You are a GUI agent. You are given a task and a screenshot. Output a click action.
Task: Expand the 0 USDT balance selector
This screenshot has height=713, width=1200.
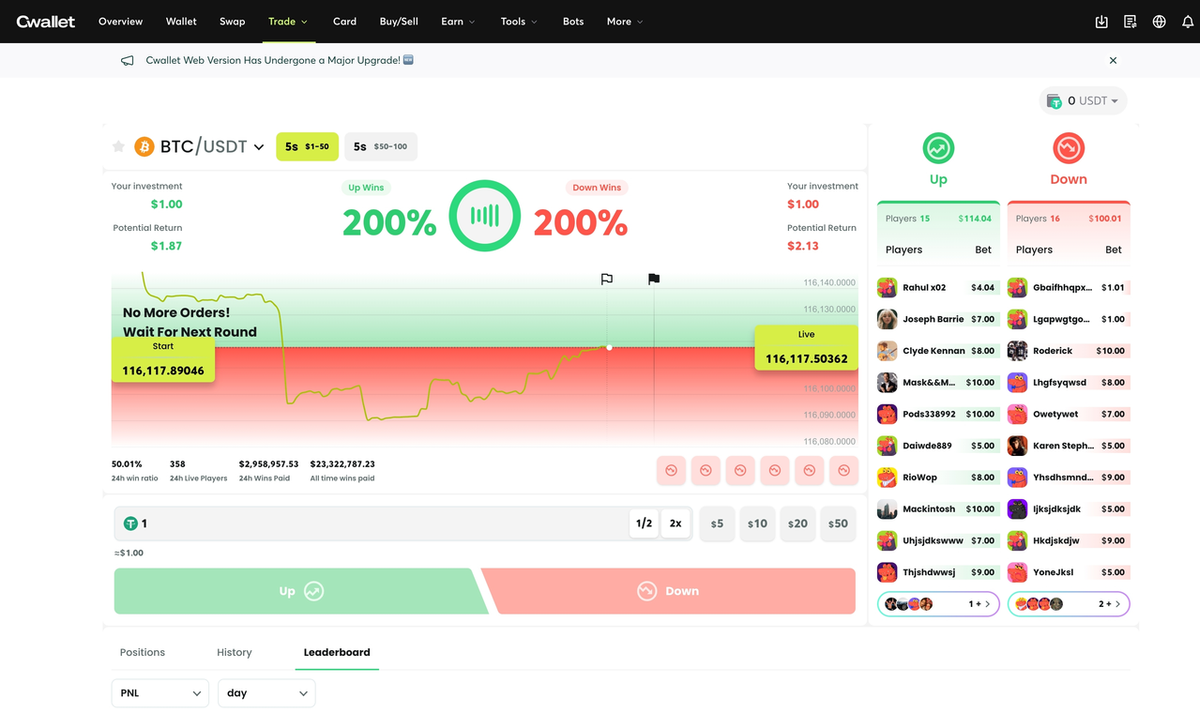[1083, 101]
